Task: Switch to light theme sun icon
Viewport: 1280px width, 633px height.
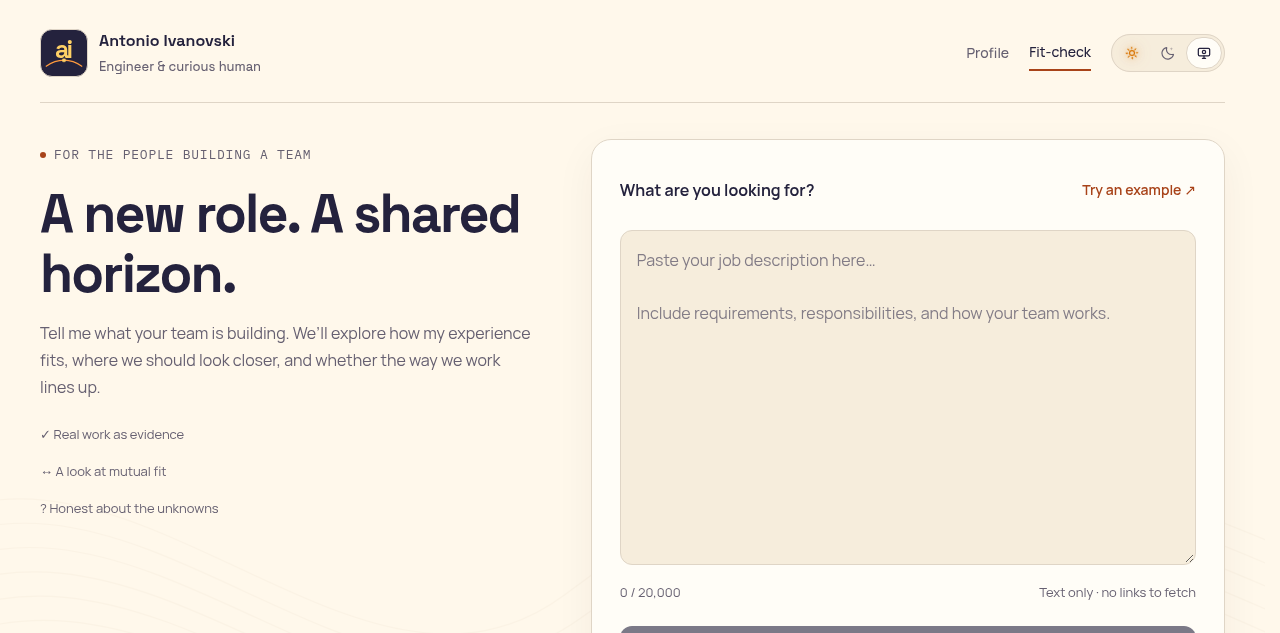Action: 1132,53
